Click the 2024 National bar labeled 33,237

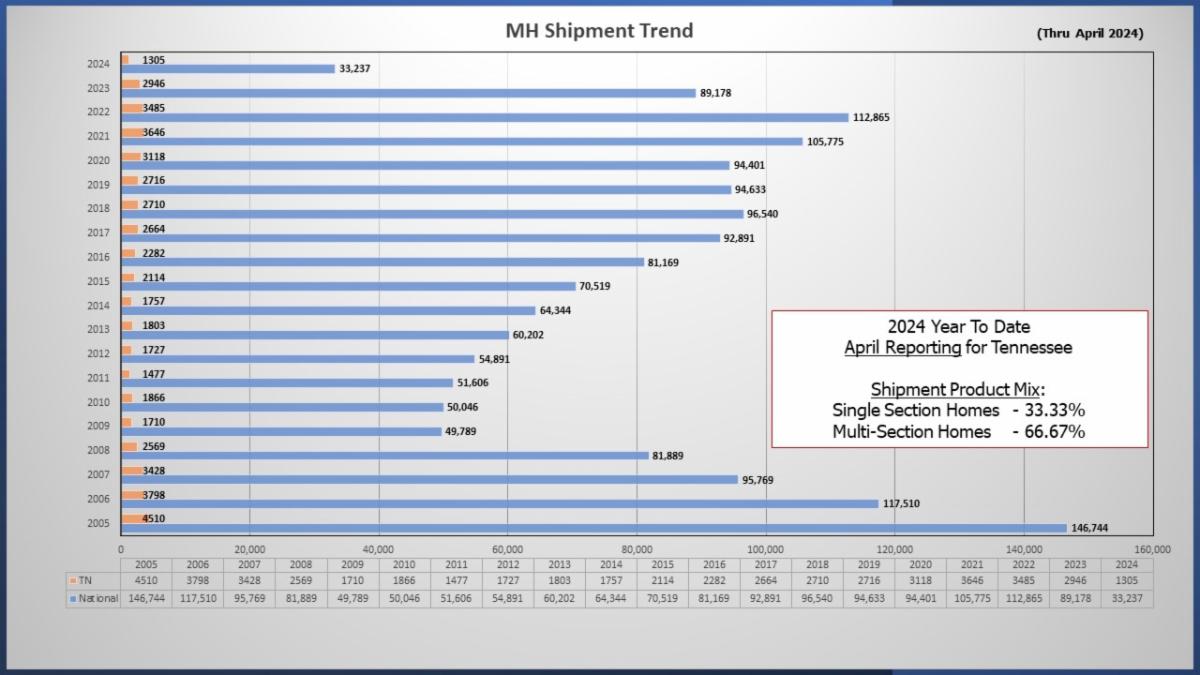228,69
